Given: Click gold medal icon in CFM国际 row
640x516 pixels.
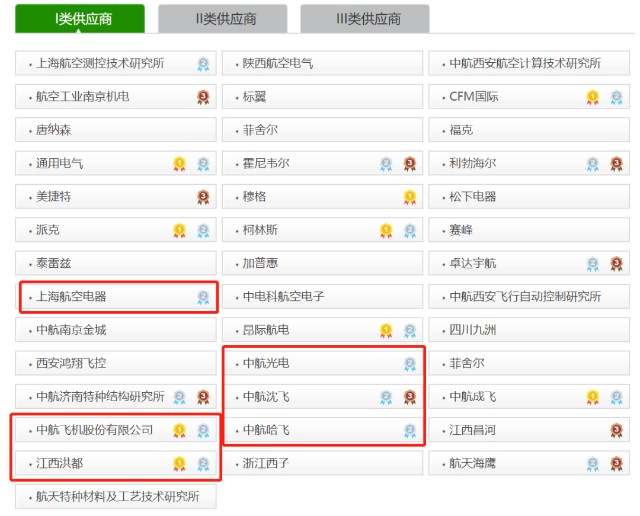Looking at the screenshot, I should coord(593,97).
